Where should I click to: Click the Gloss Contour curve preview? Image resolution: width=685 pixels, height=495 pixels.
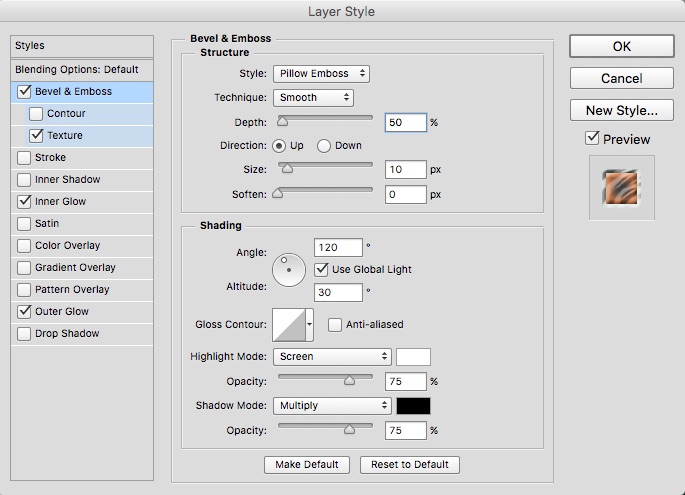point(288,325)
